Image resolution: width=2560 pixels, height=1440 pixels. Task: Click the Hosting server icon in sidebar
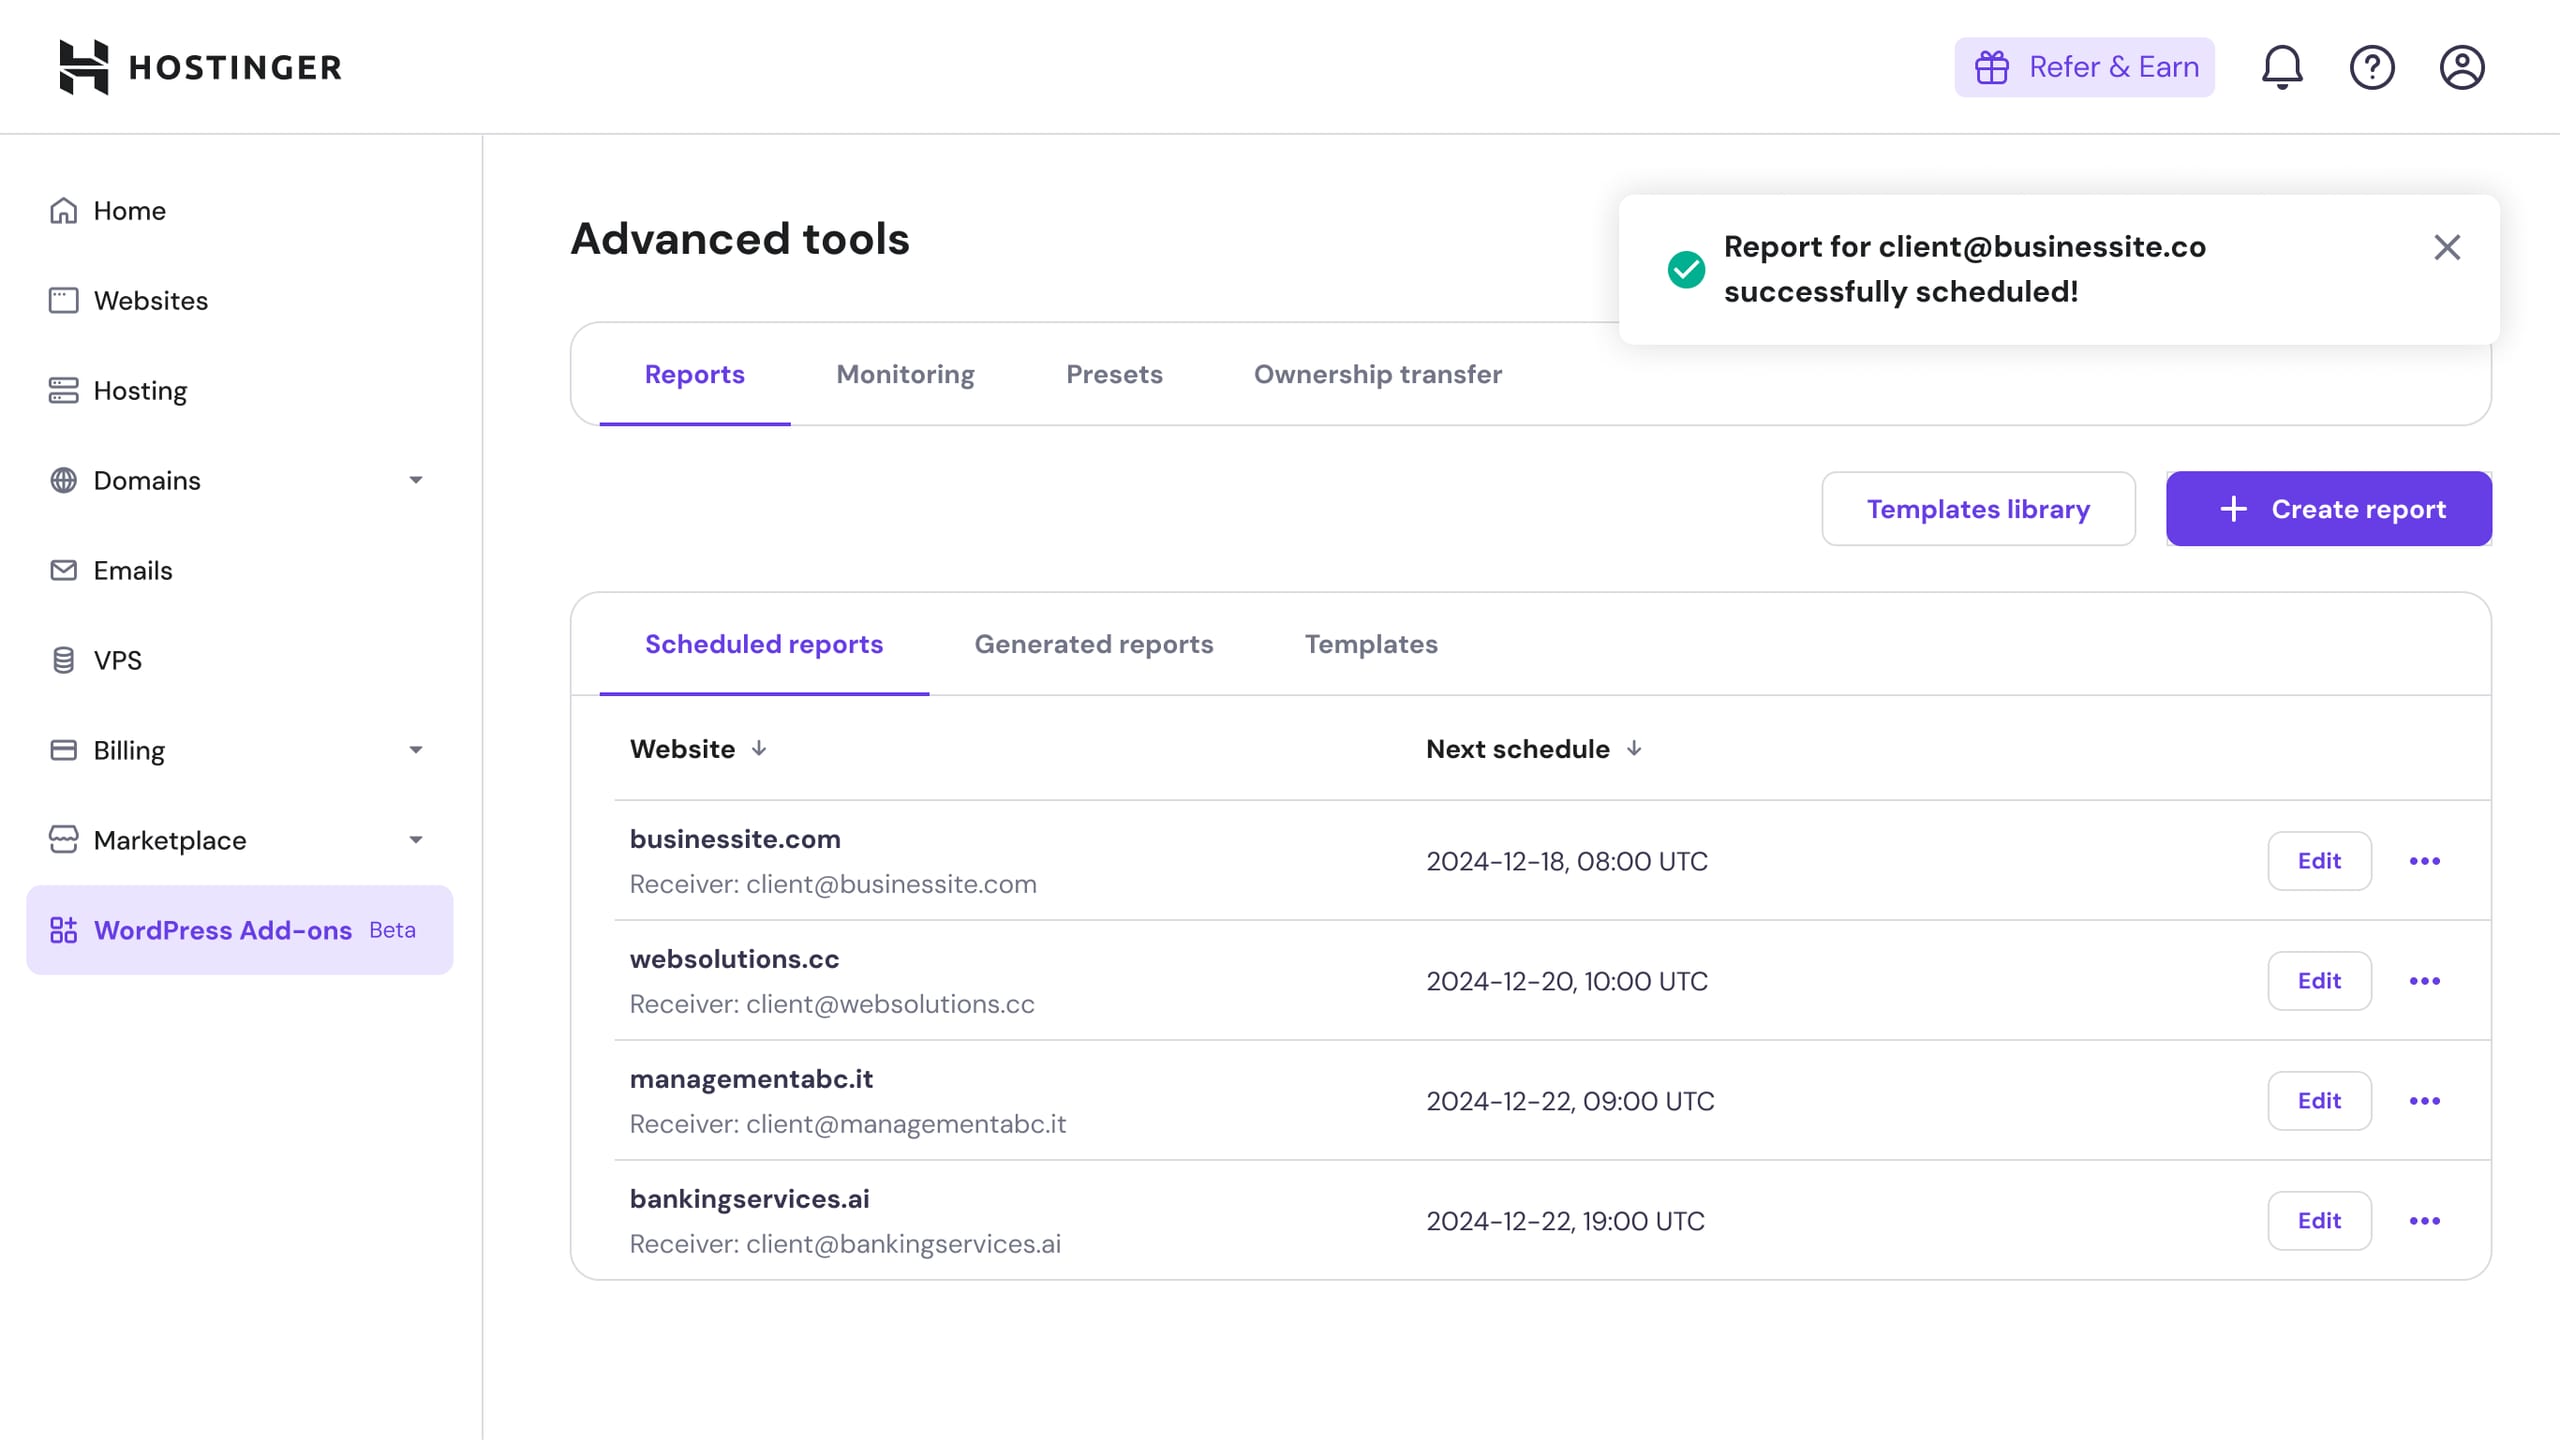[x=63, y=390]
